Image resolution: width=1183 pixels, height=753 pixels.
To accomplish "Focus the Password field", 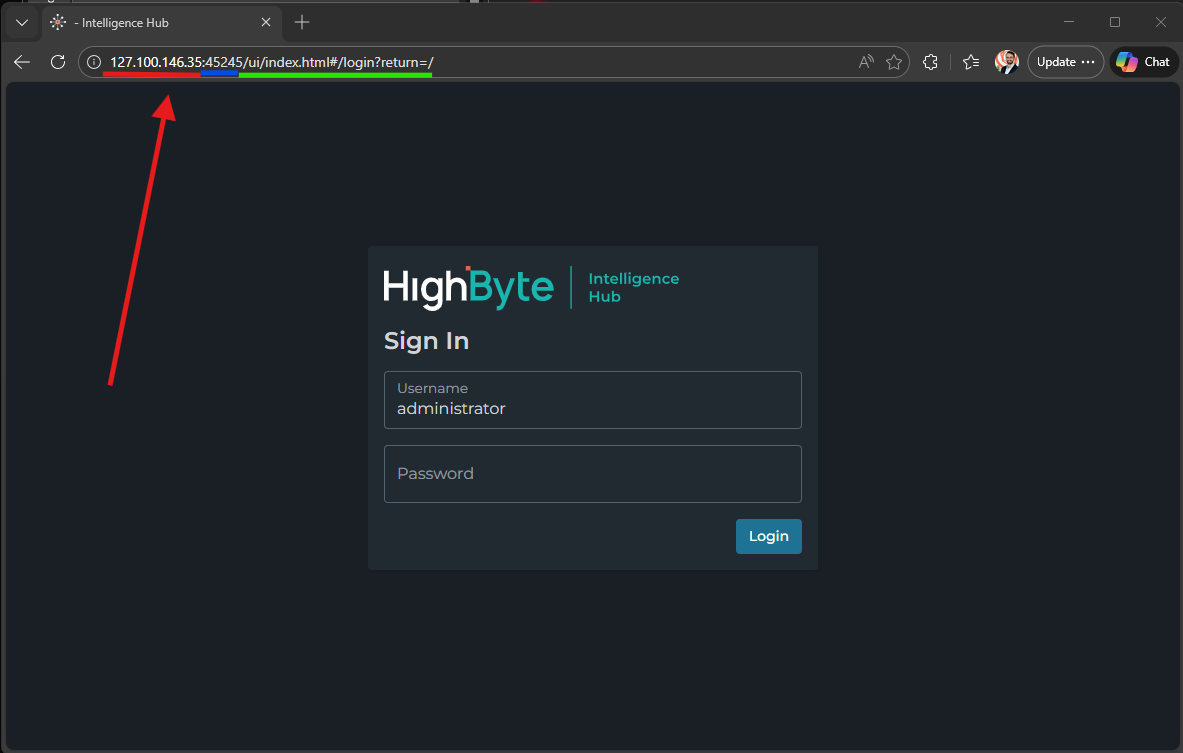I will [592, 474].
